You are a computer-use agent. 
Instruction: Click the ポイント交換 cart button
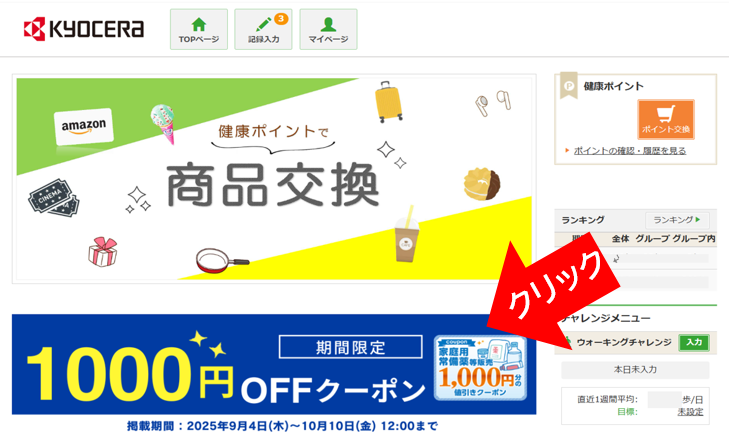tap(666, 119)
